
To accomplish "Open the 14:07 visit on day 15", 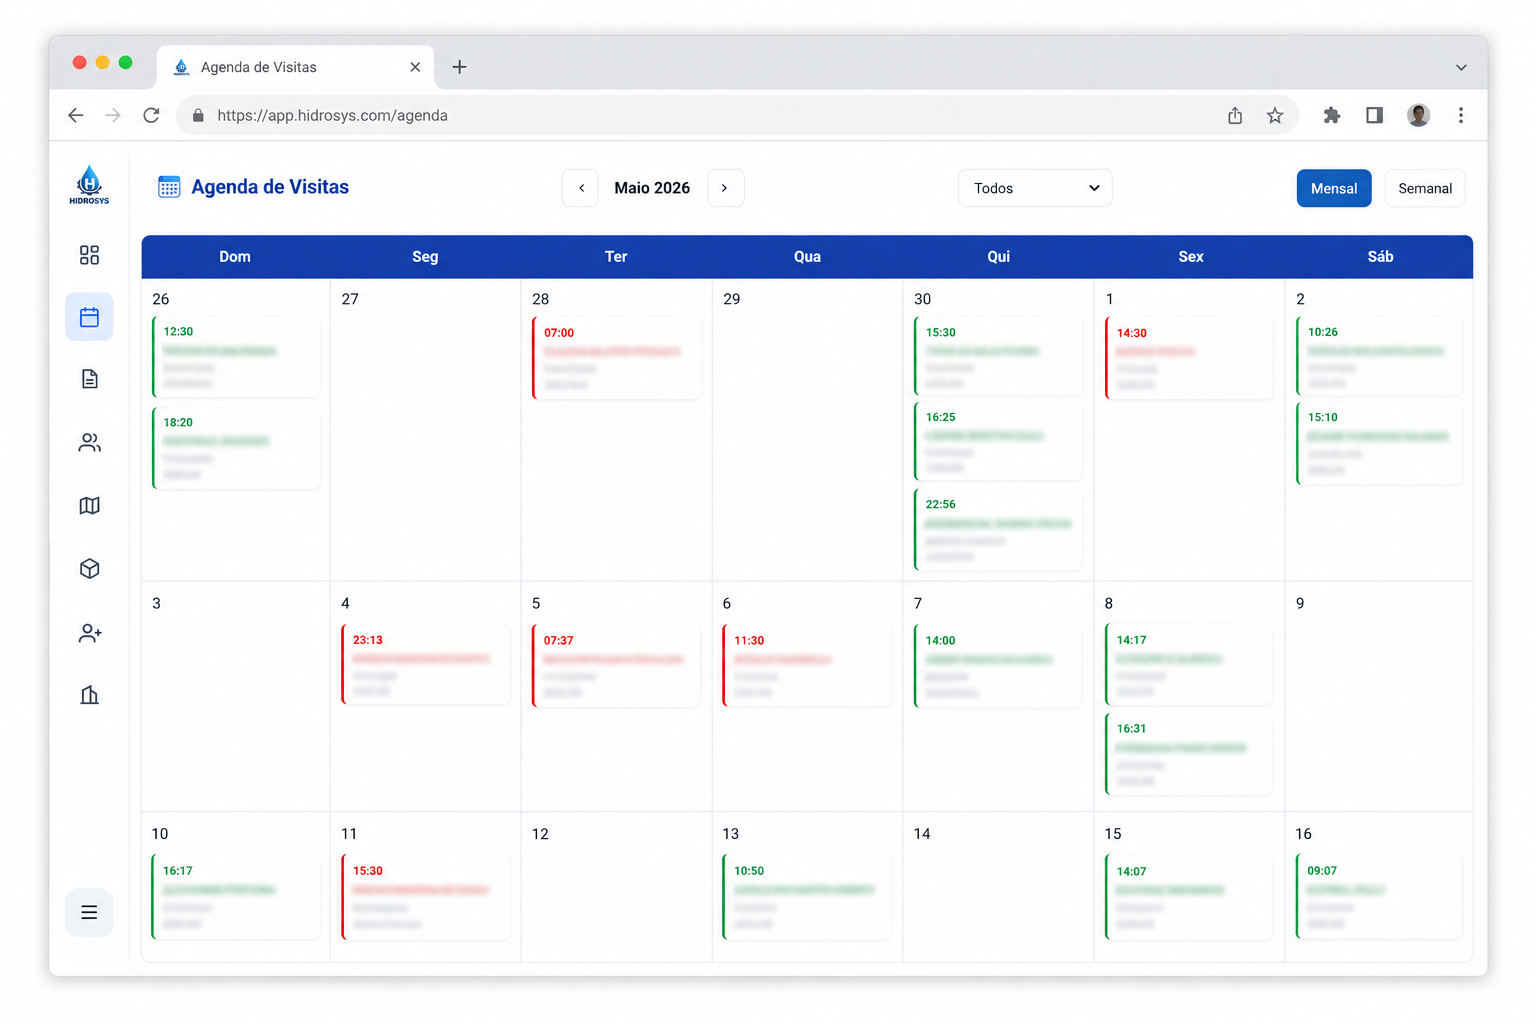I will coord(1189,896).
